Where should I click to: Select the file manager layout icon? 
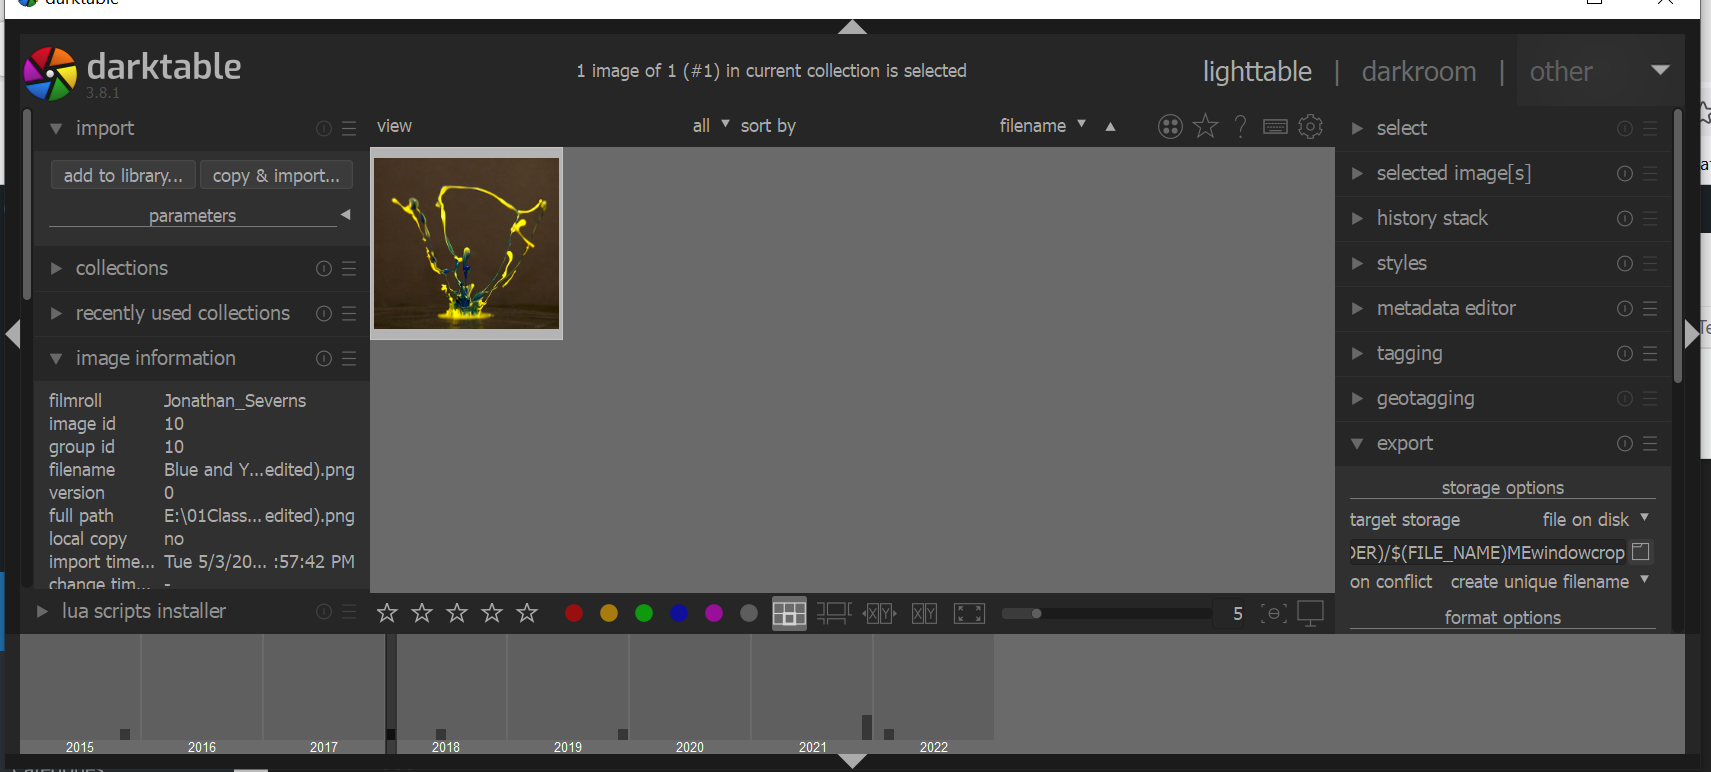789,613
